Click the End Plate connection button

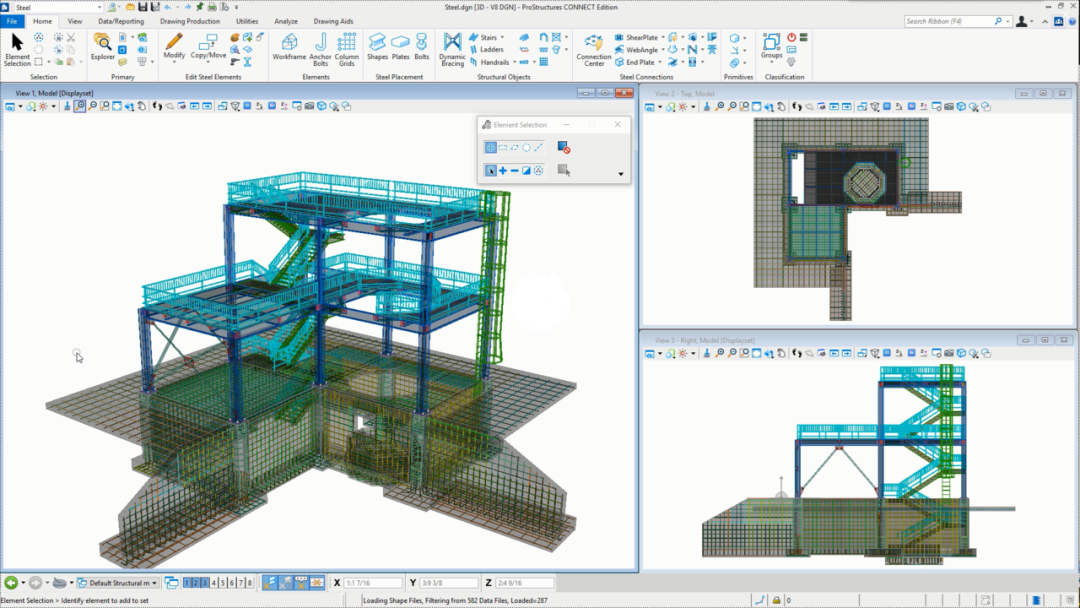point(634,62)
